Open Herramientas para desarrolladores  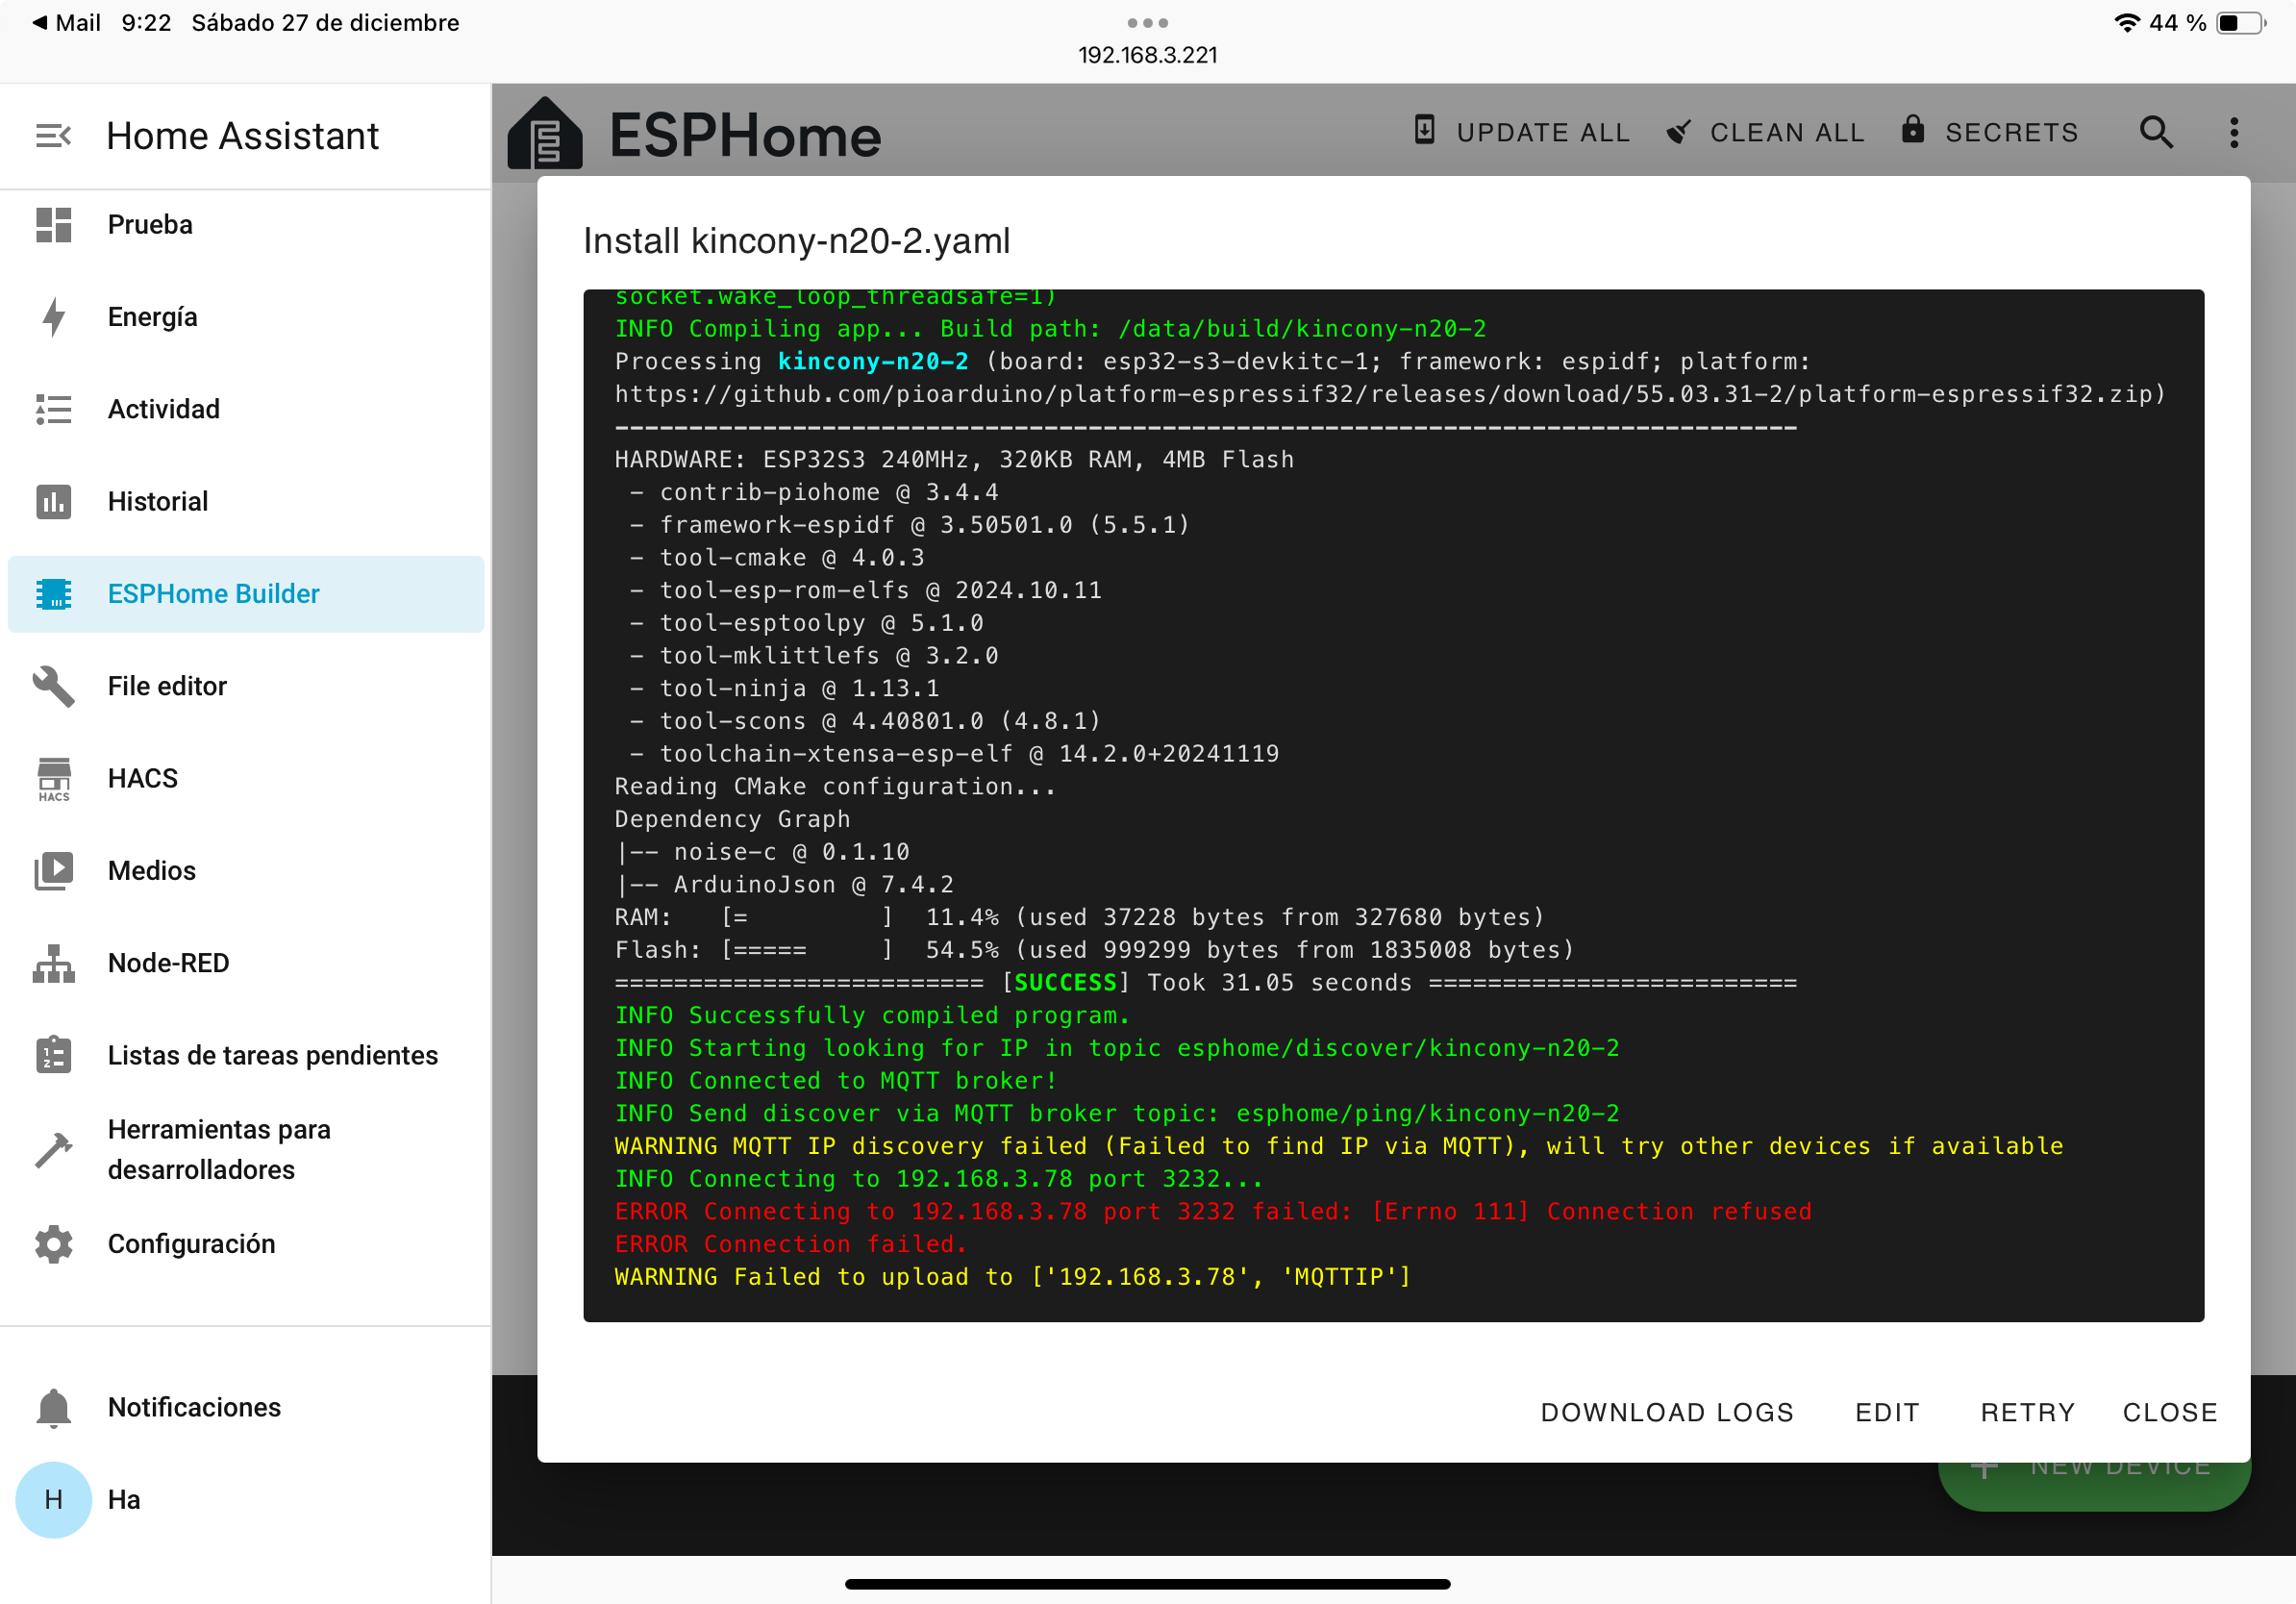tap(219, 1149)
